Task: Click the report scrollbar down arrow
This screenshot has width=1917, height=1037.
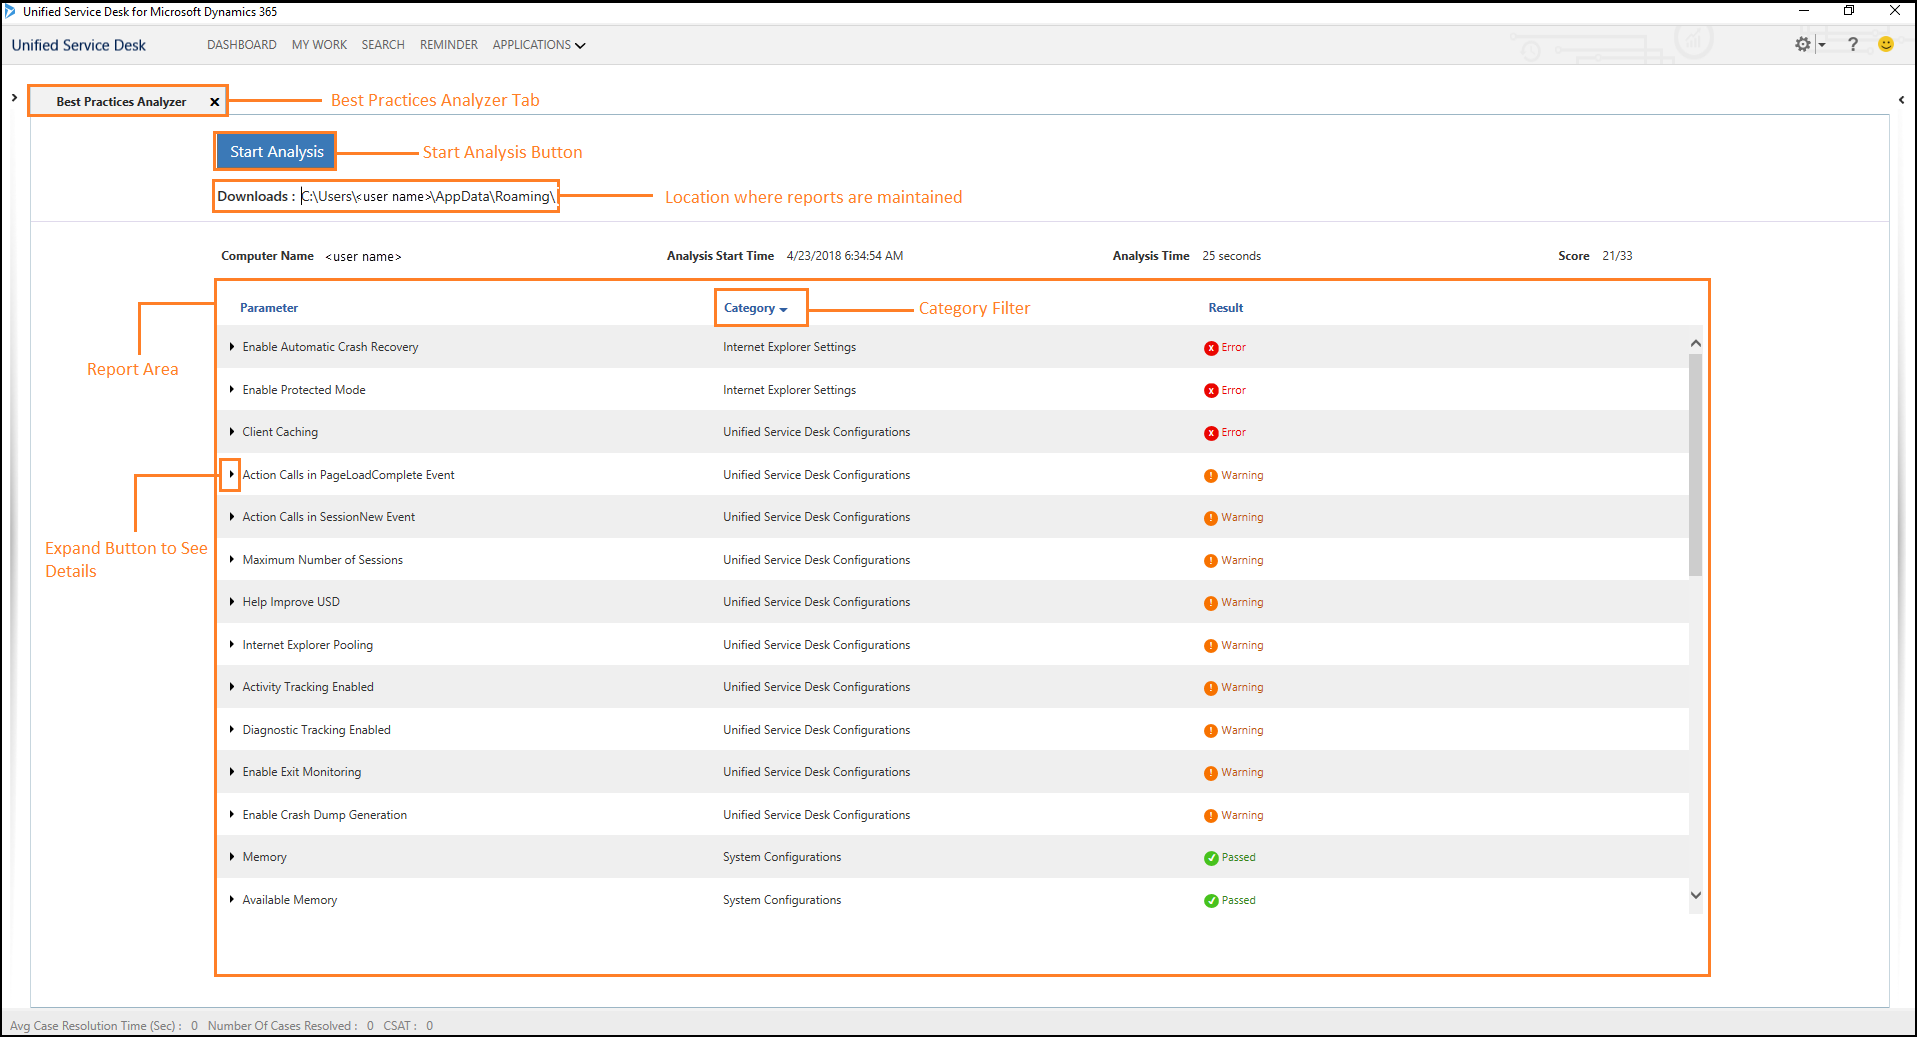Action: point(1695,895)
